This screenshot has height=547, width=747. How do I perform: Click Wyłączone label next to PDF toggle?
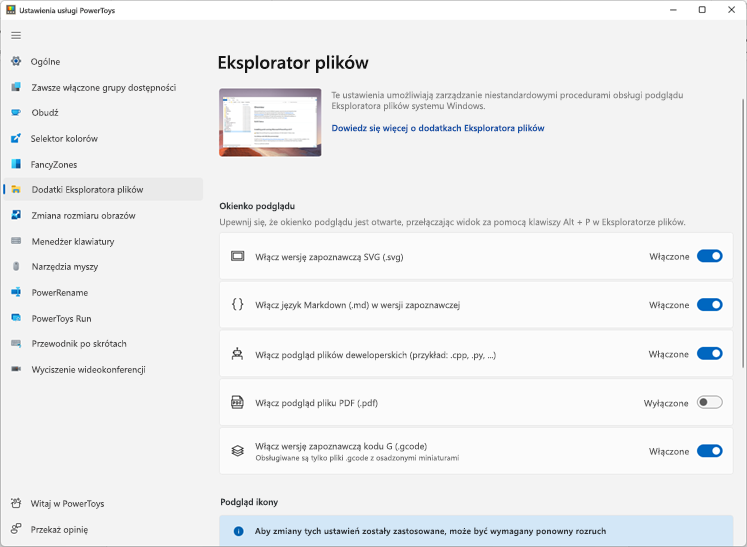tap(666, 404)
